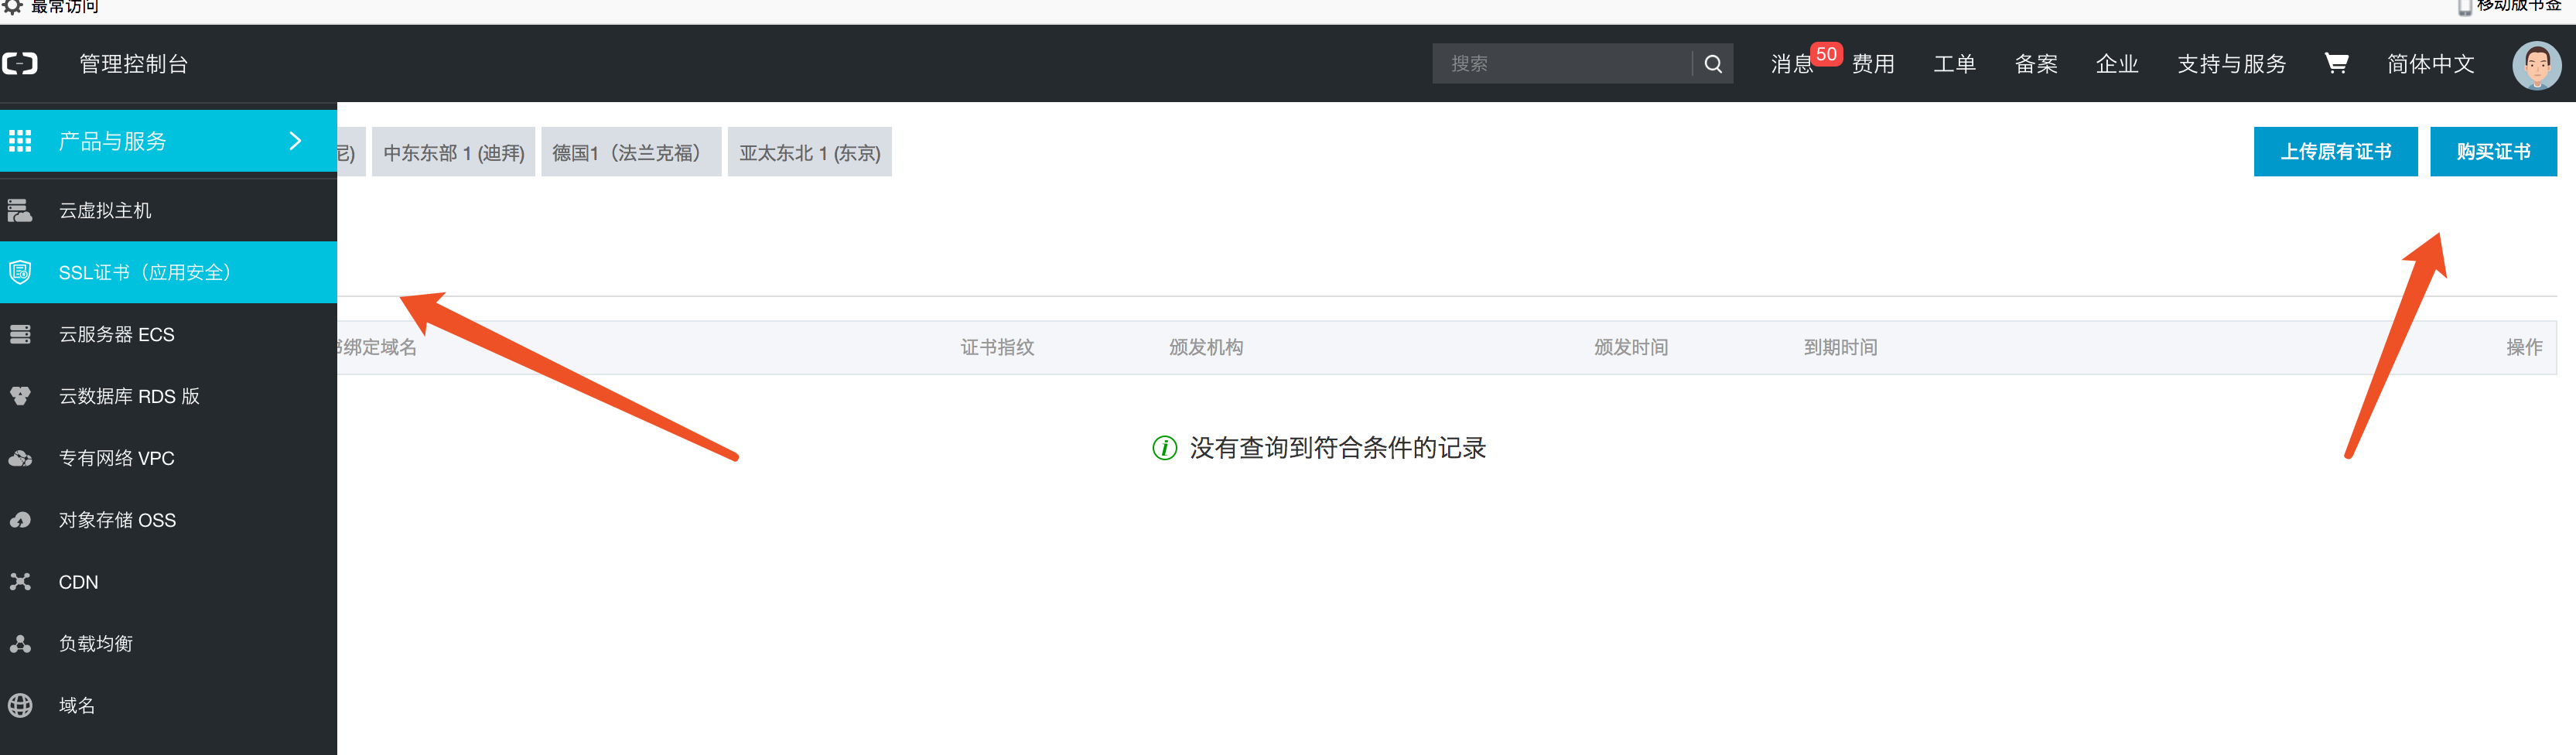
Task: Open 简体中文 language dropdown
Action: 2430,64
